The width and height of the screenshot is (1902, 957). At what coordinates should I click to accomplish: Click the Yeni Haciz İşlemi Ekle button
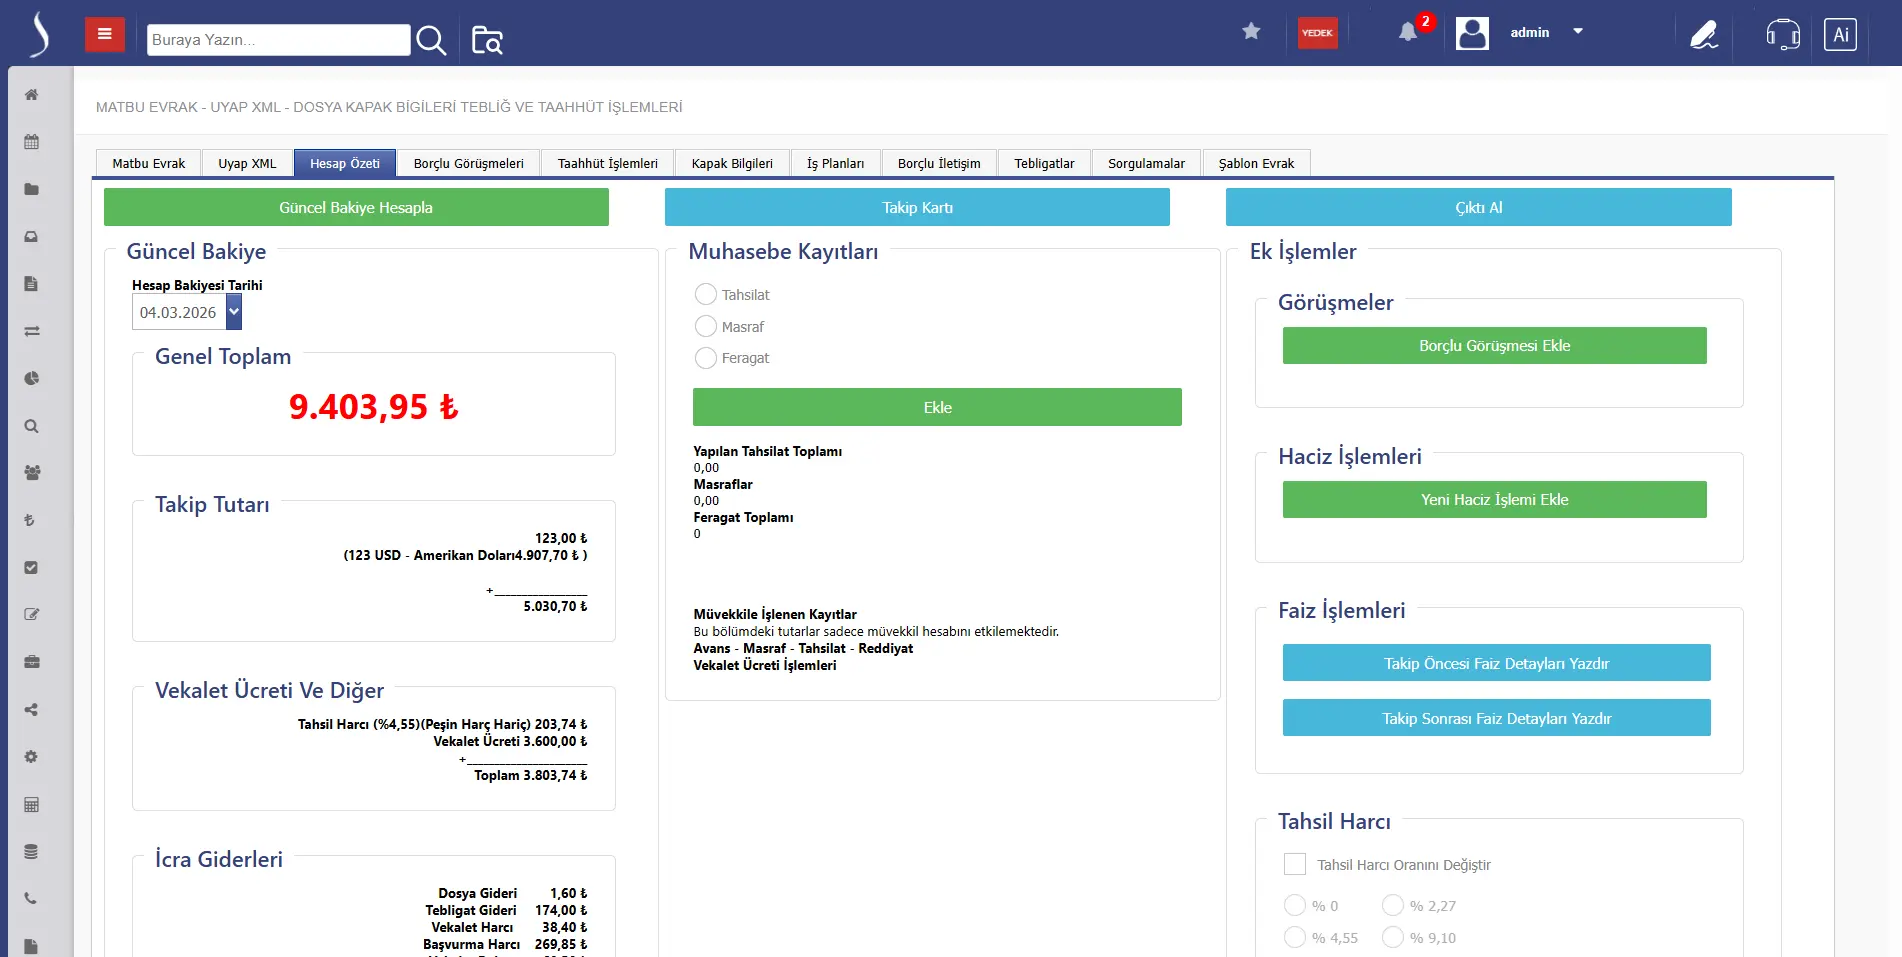pyautogui.click(x=1494, y=500)
